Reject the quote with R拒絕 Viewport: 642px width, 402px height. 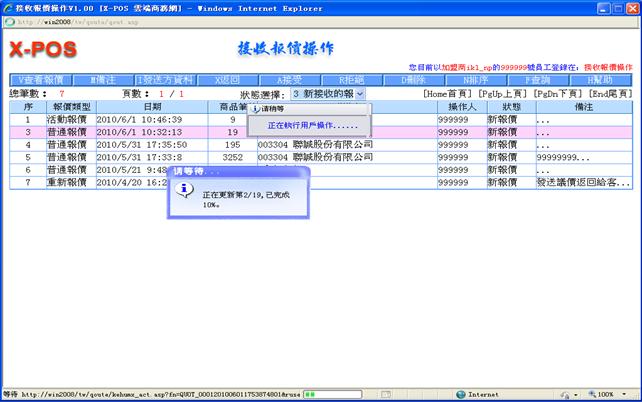350,79
